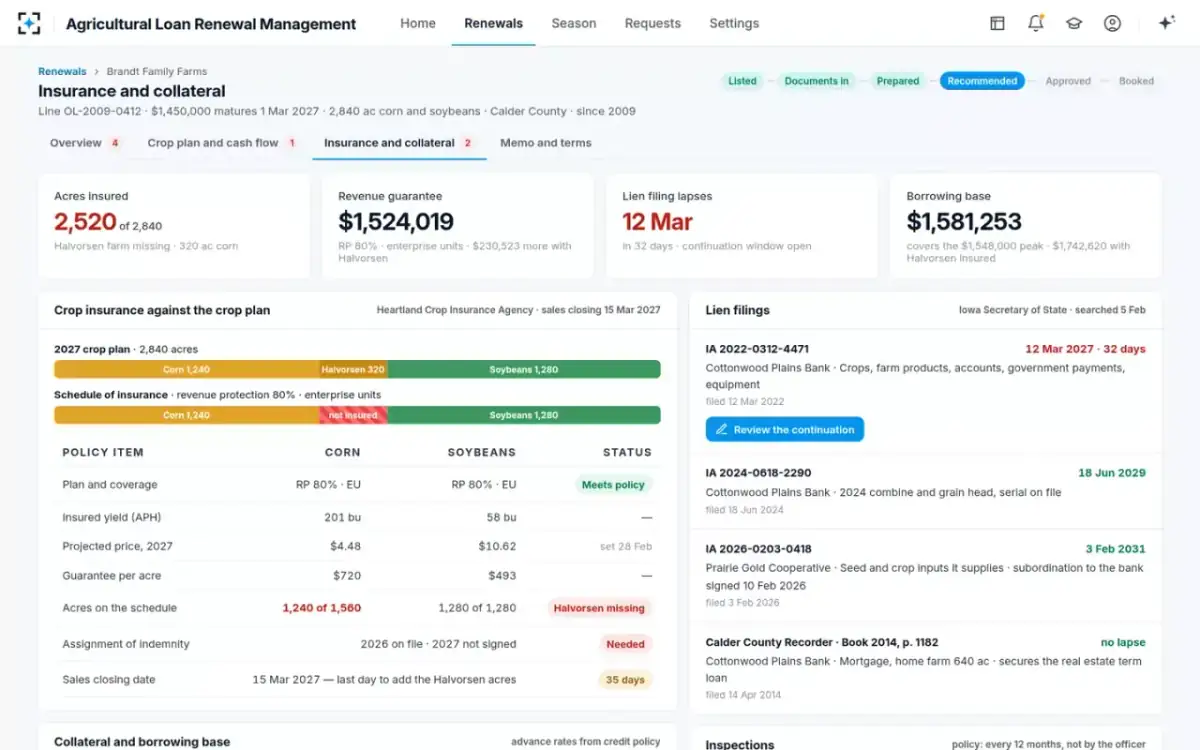
Task: Click crop plan Corn 1,240 bar segment
Action: point(187,369)
